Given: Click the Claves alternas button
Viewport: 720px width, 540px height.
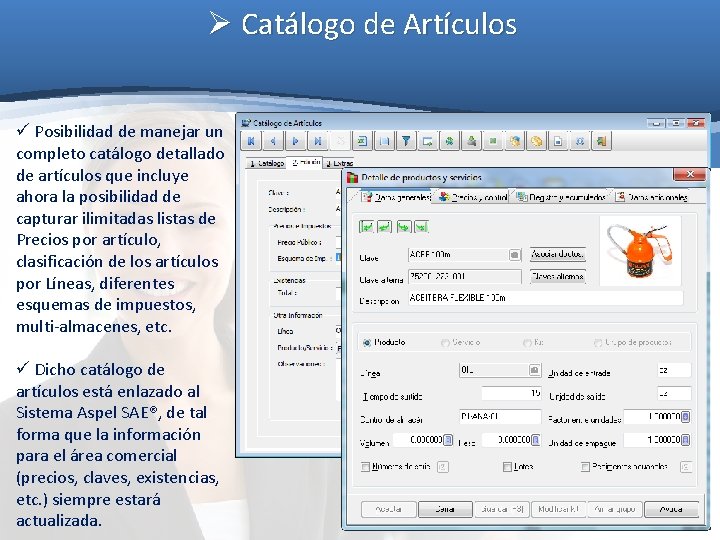Looking at the screenshot, I should [557, 276].
